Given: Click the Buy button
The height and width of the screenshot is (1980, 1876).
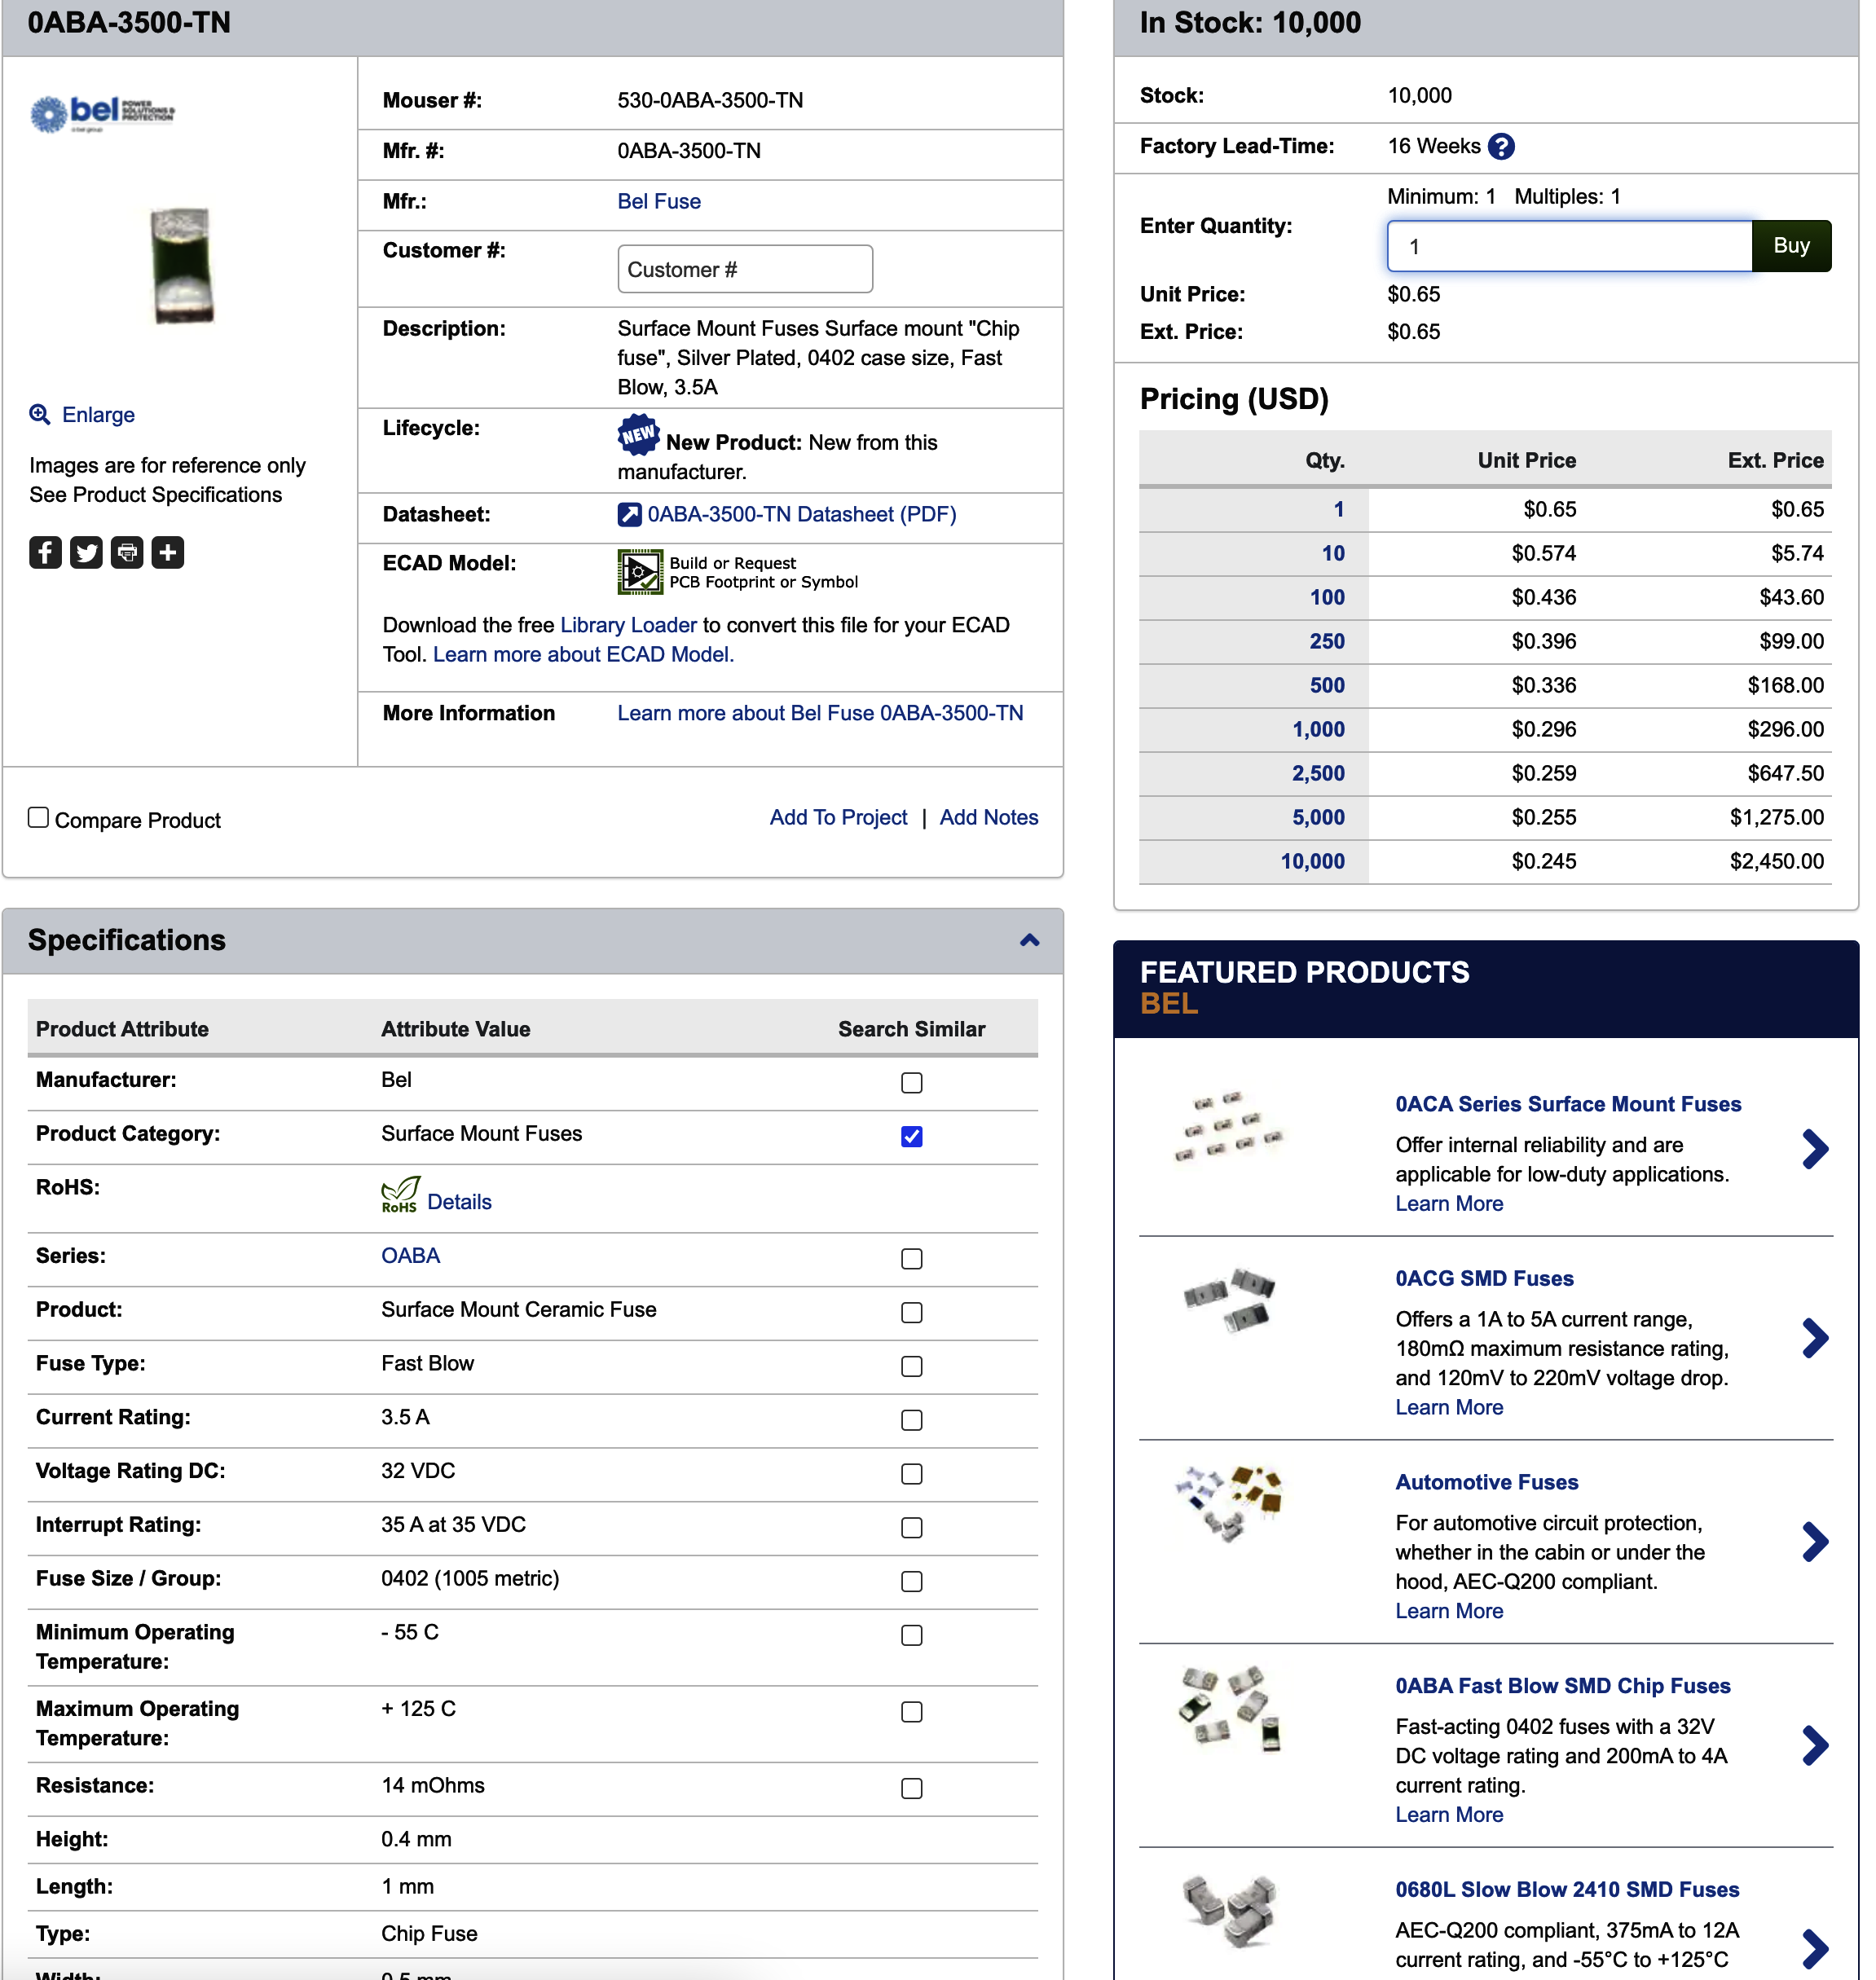Looking at the screenshot, I should (1791, 246).
